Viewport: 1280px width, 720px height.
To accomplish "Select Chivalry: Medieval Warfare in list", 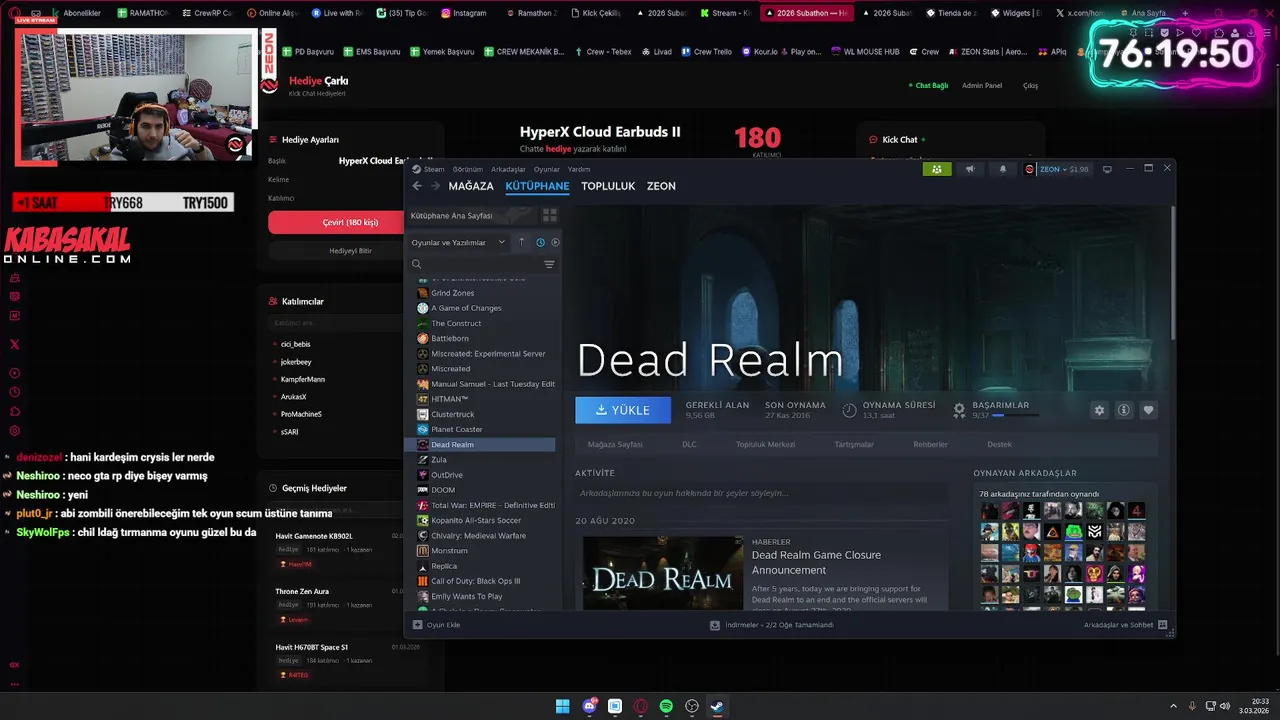I will [479, 535].
